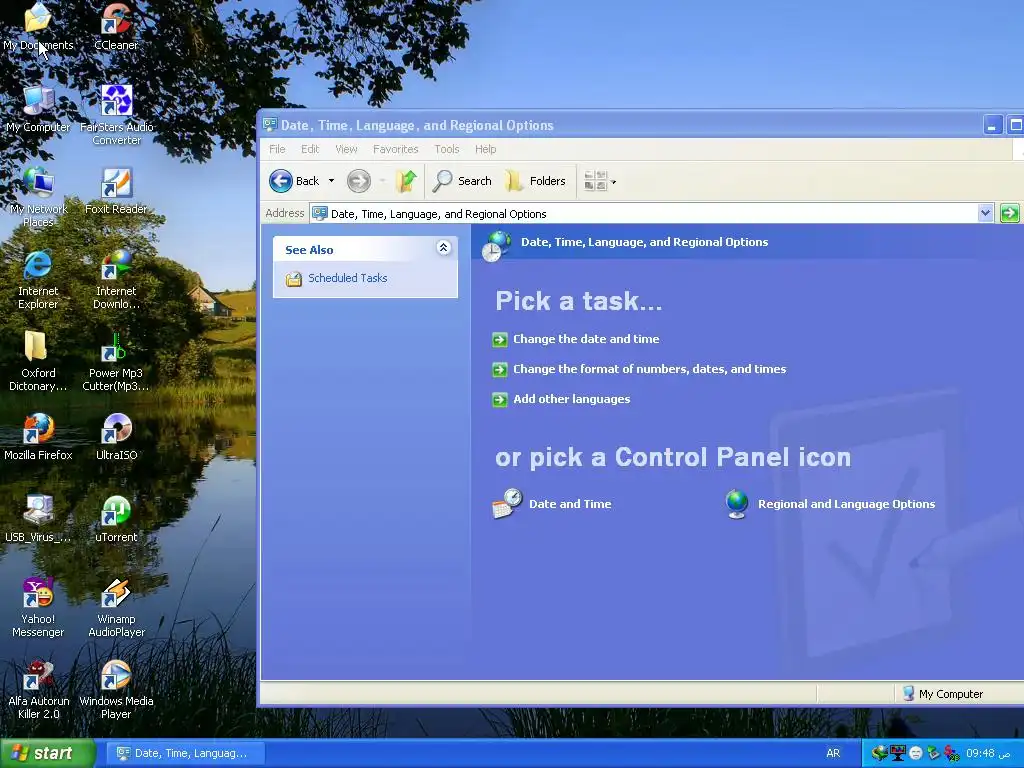Select the UltraISO desktop icon
The height and width of the screenshot is (768, 1024).
pyautogui.click(x=116, y=436)
